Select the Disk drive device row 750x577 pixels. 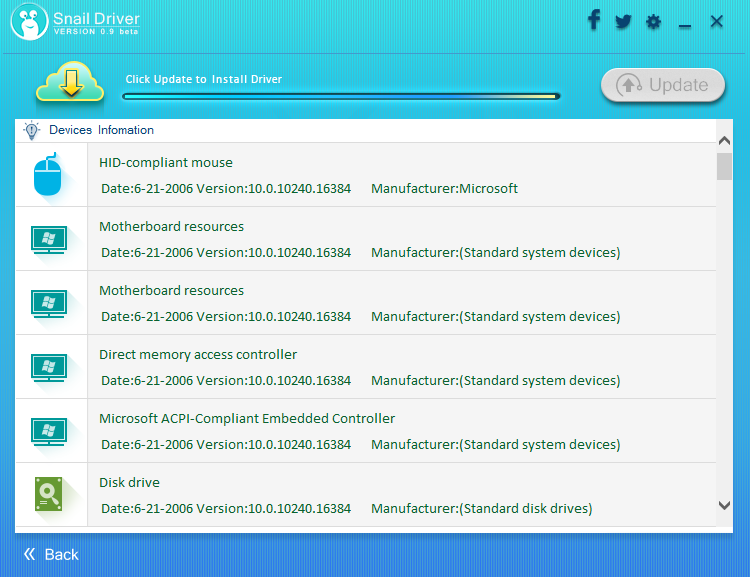pos(400,495)
